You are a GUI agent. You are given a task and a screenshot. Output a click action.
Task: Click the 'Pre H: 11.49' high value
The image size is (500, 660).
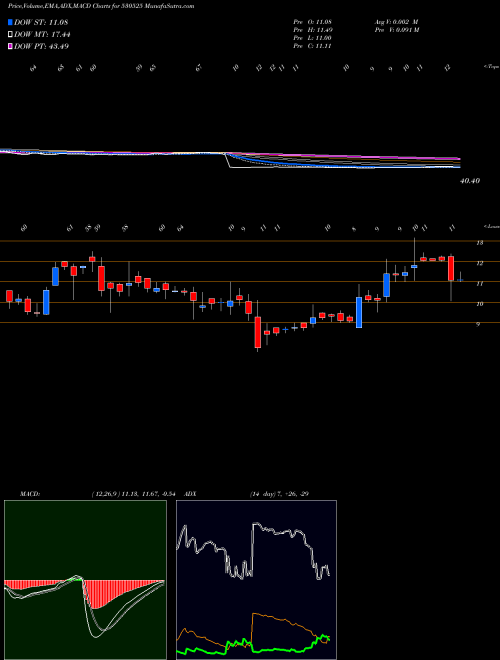click(313, 30)
